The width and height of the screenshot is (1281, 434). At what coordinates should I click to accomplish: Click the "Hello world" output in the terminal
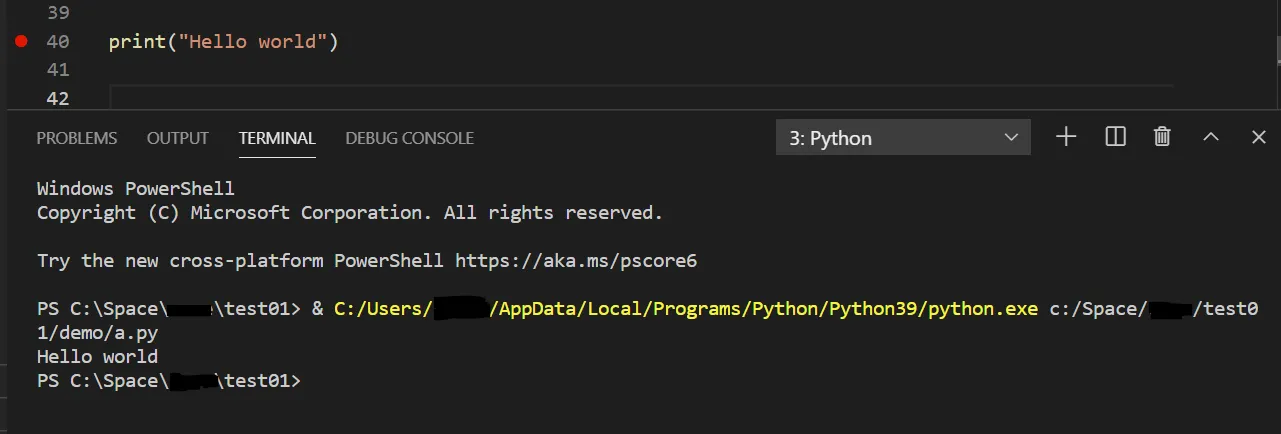(97, 357)
